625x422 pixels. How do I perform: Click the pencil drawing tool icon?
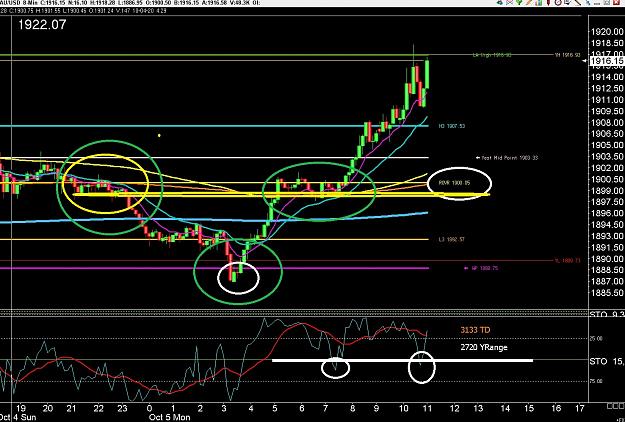pyautogui.click(x=529, y=2)
